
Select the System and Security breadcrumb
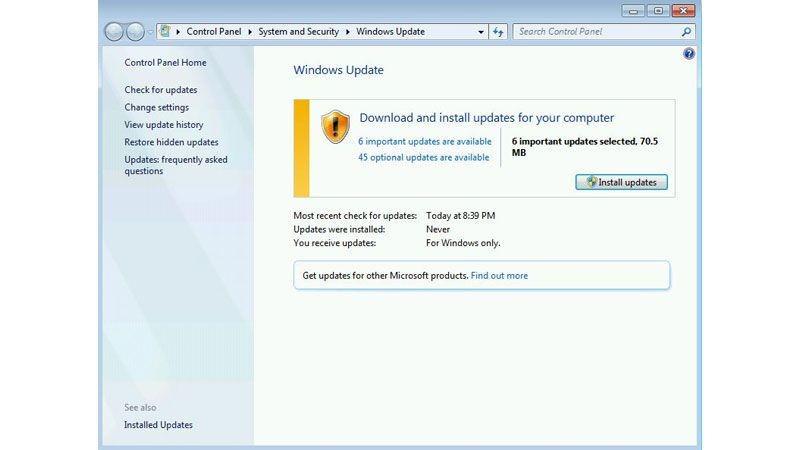(298, 32)
